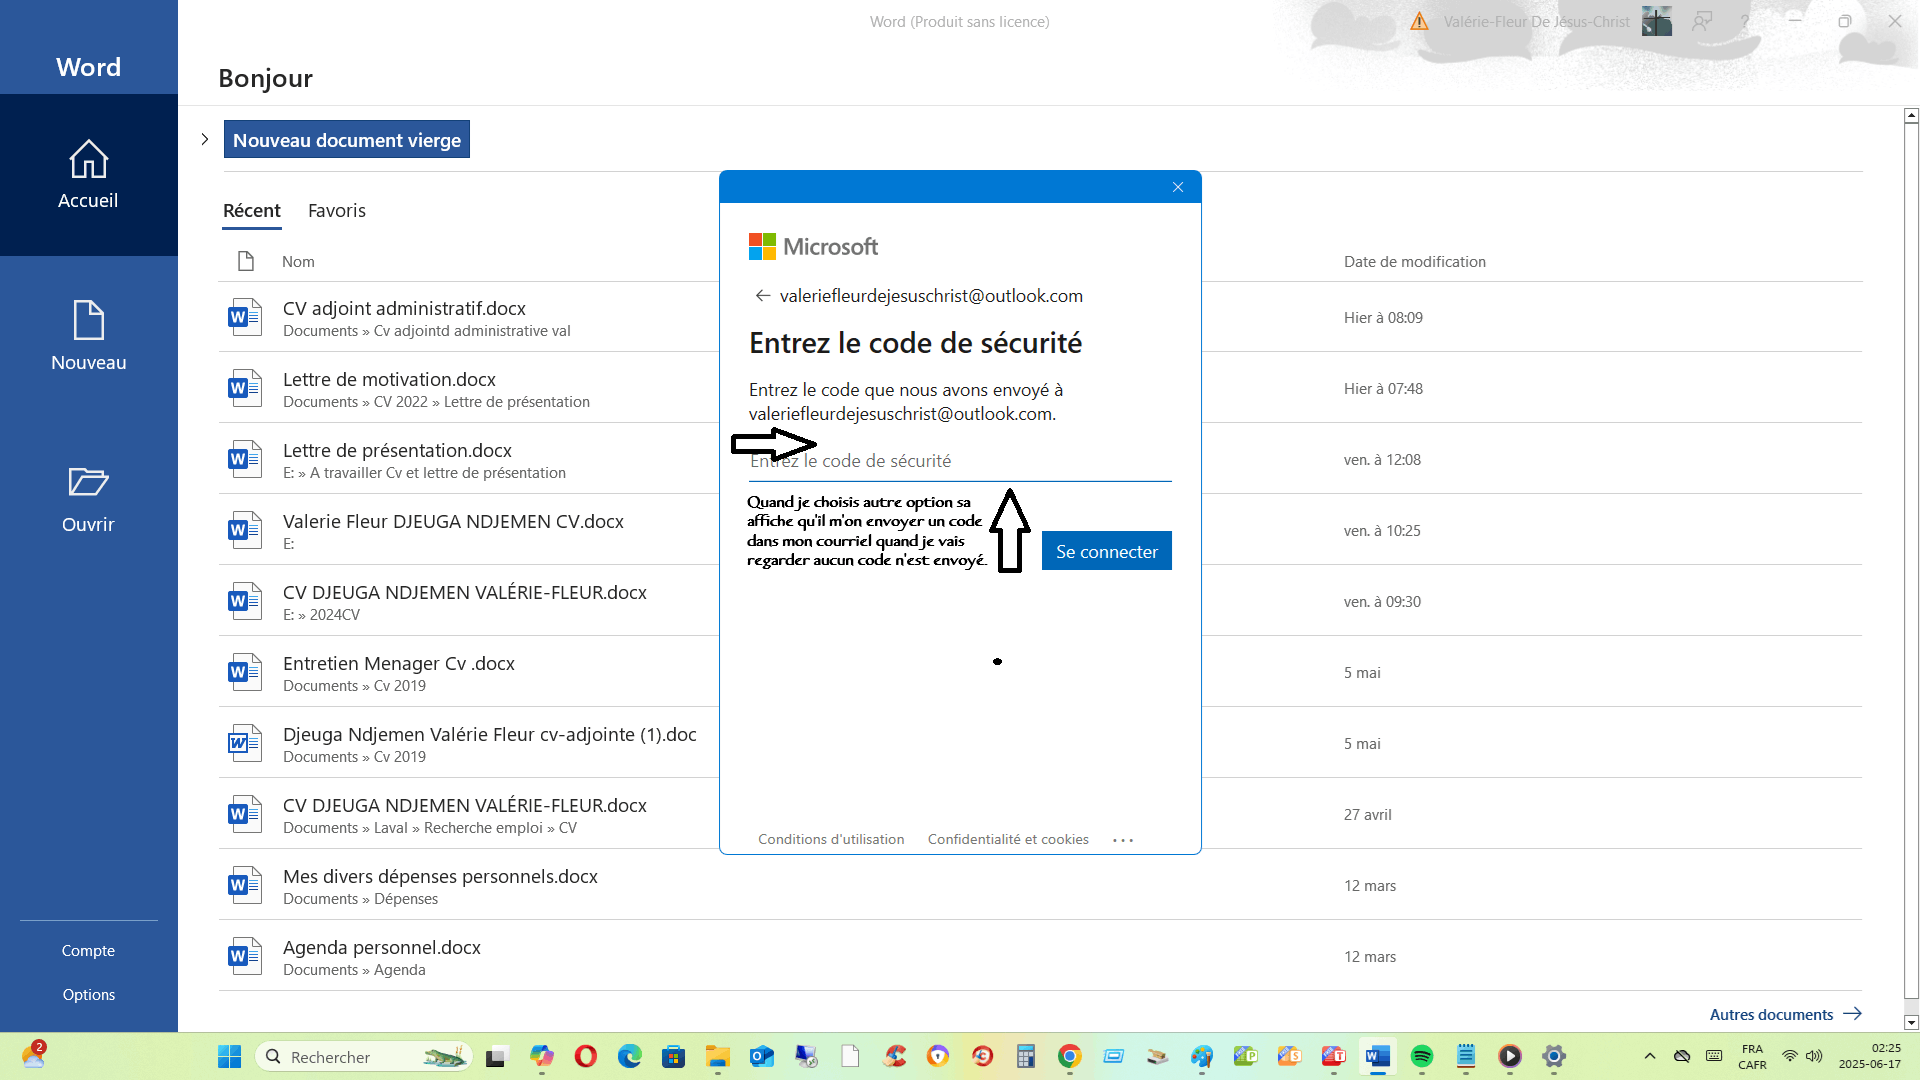Click the back arrow beside the email address
The height and width of the screenshot is (1080, 1920).
pos(763,296)
